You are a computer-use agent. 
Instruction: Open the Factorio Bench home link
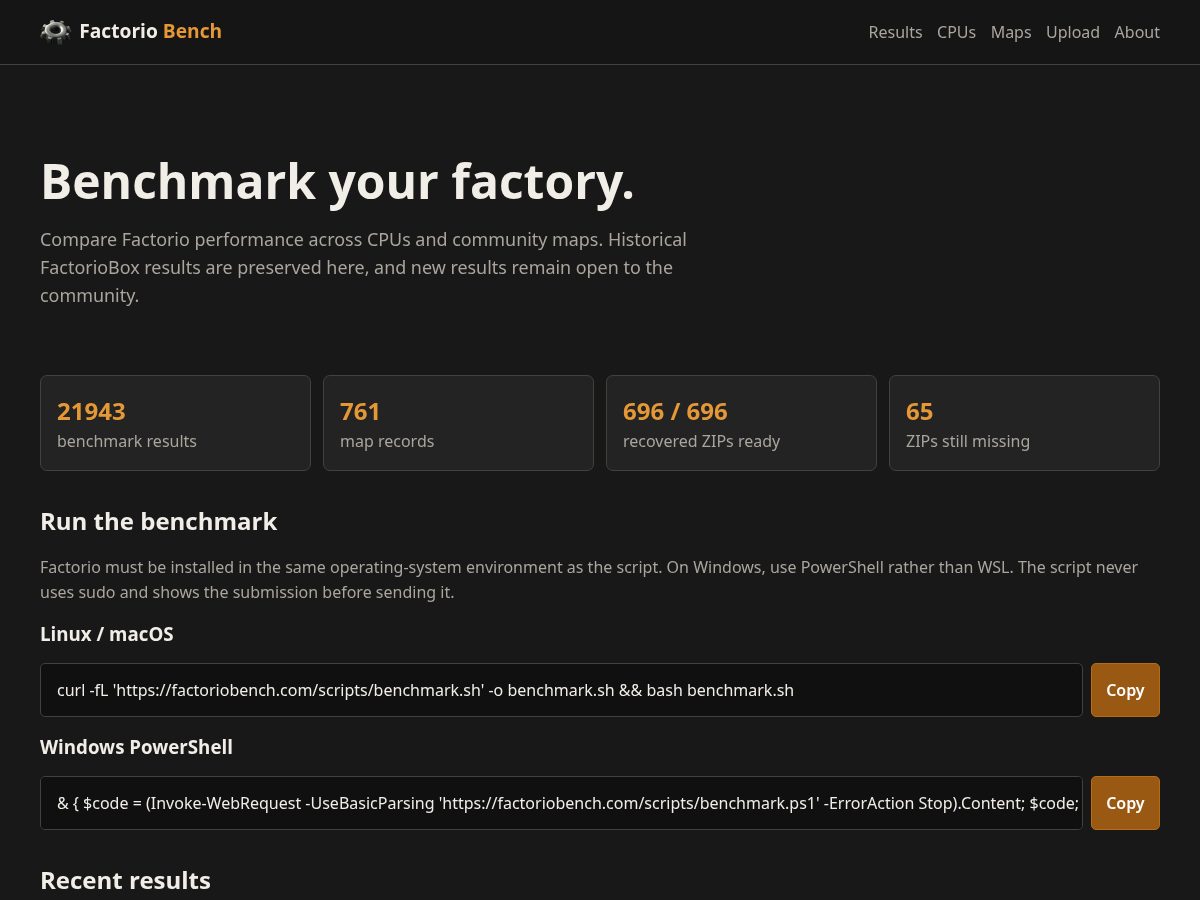(131, 32)
